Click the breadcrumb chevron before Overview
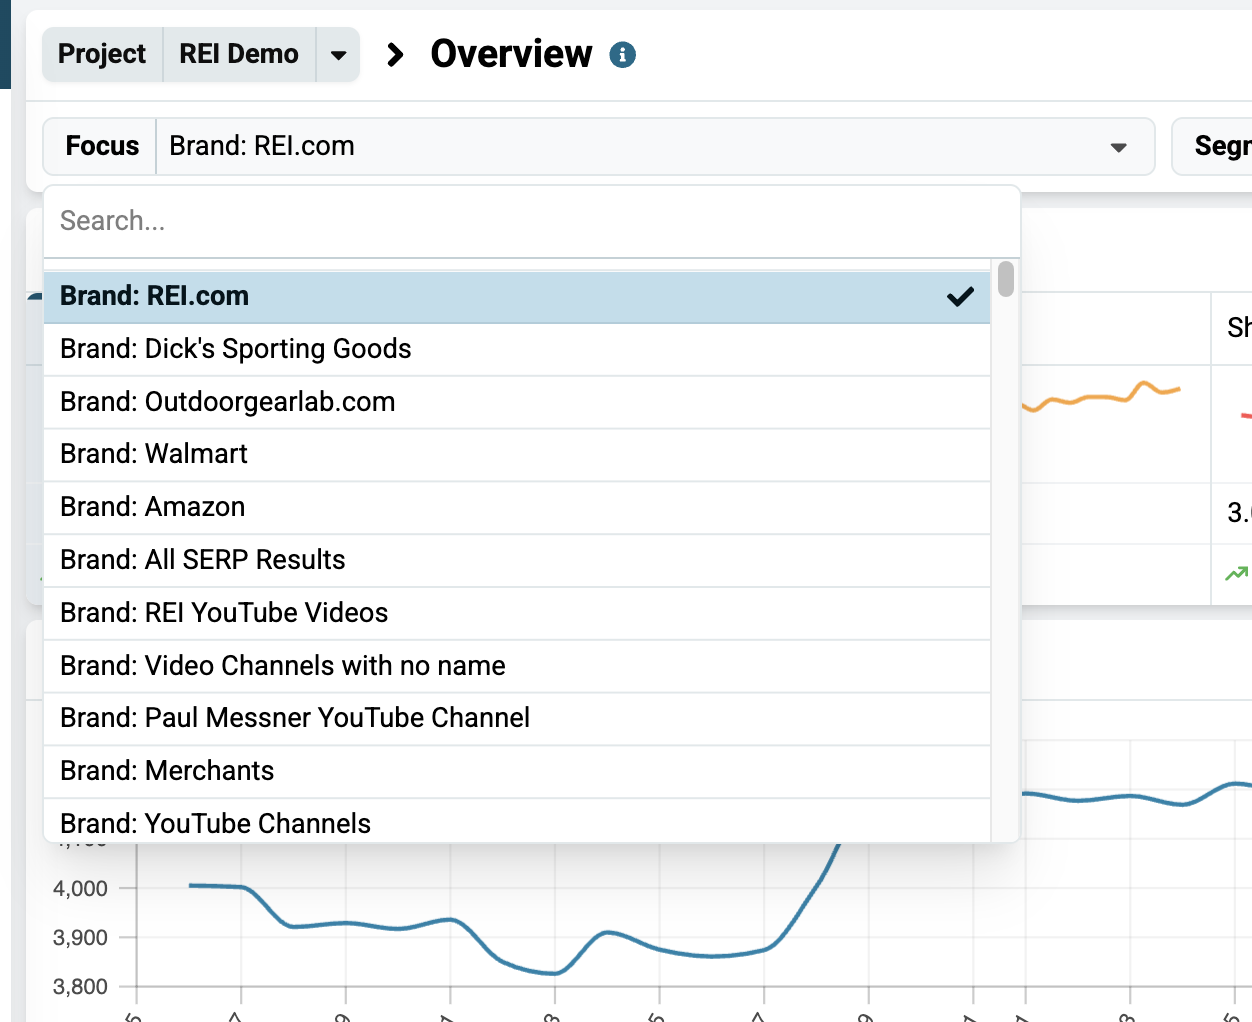This screenshot has height=1022, width=1252. [x=395, y=55]
